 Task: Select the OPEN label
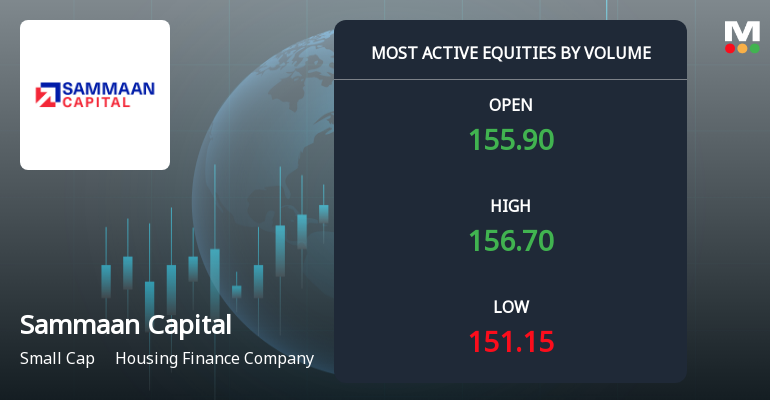click(x=511, y=105)
